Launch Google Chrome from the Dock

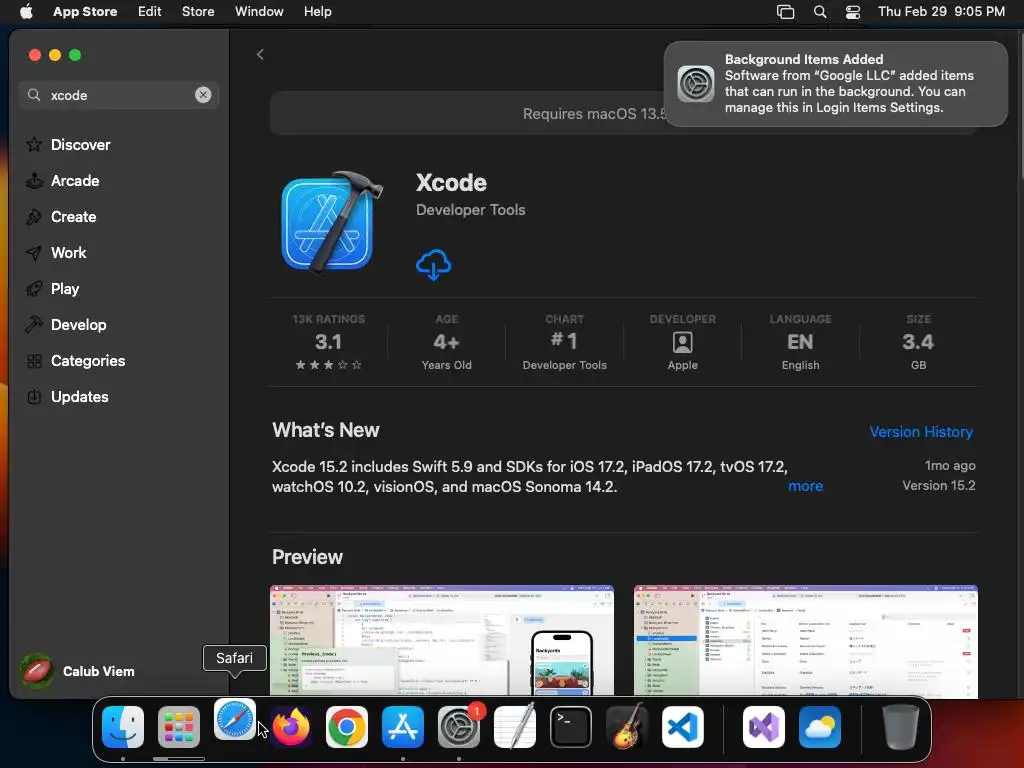click(x=347, y=727)
